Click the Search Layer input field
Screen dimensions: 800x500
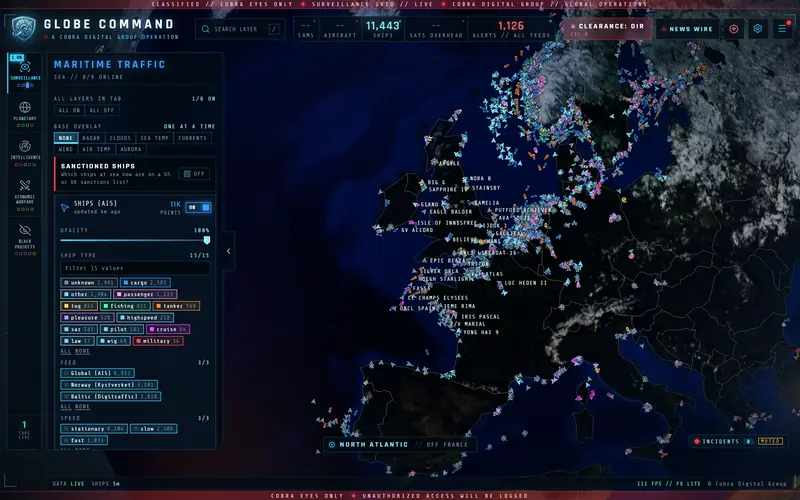[x=240, y=29]
